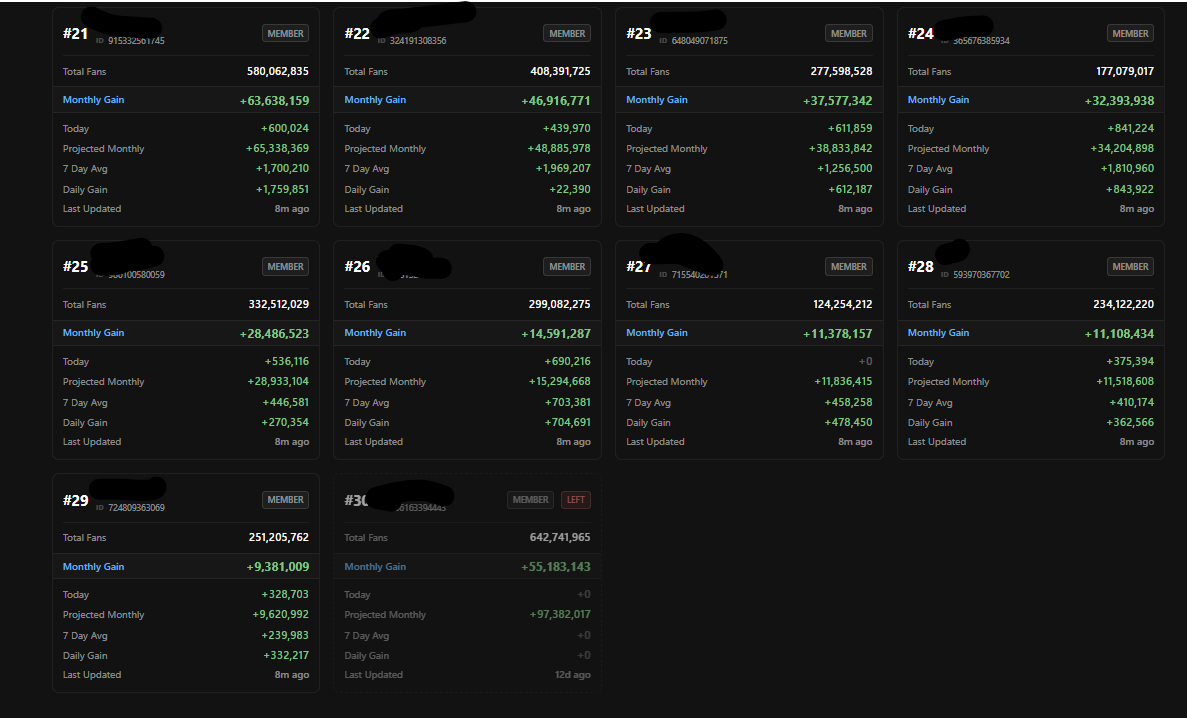Select rank number #24
1187x718 pixels.
click(x=921, y=33)
